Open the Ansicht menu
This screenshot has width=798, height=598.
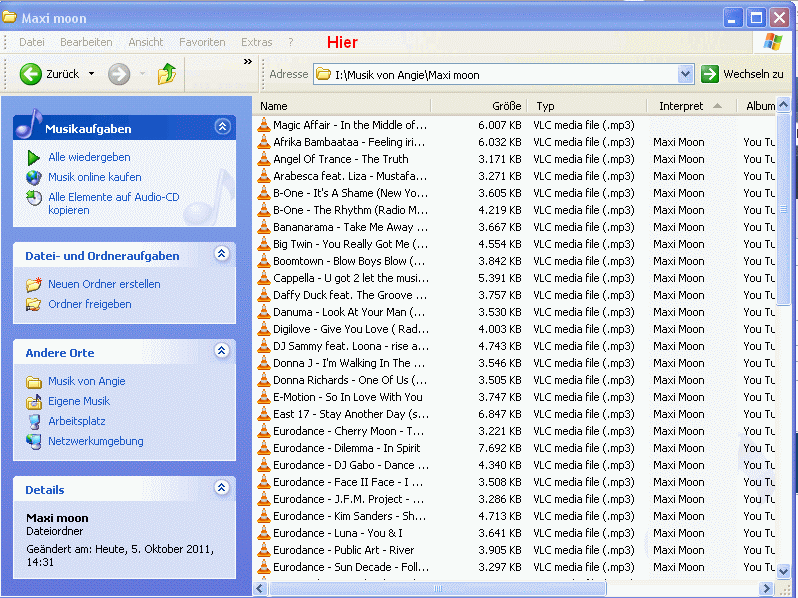pyautogui.click(x=146, y=42)
